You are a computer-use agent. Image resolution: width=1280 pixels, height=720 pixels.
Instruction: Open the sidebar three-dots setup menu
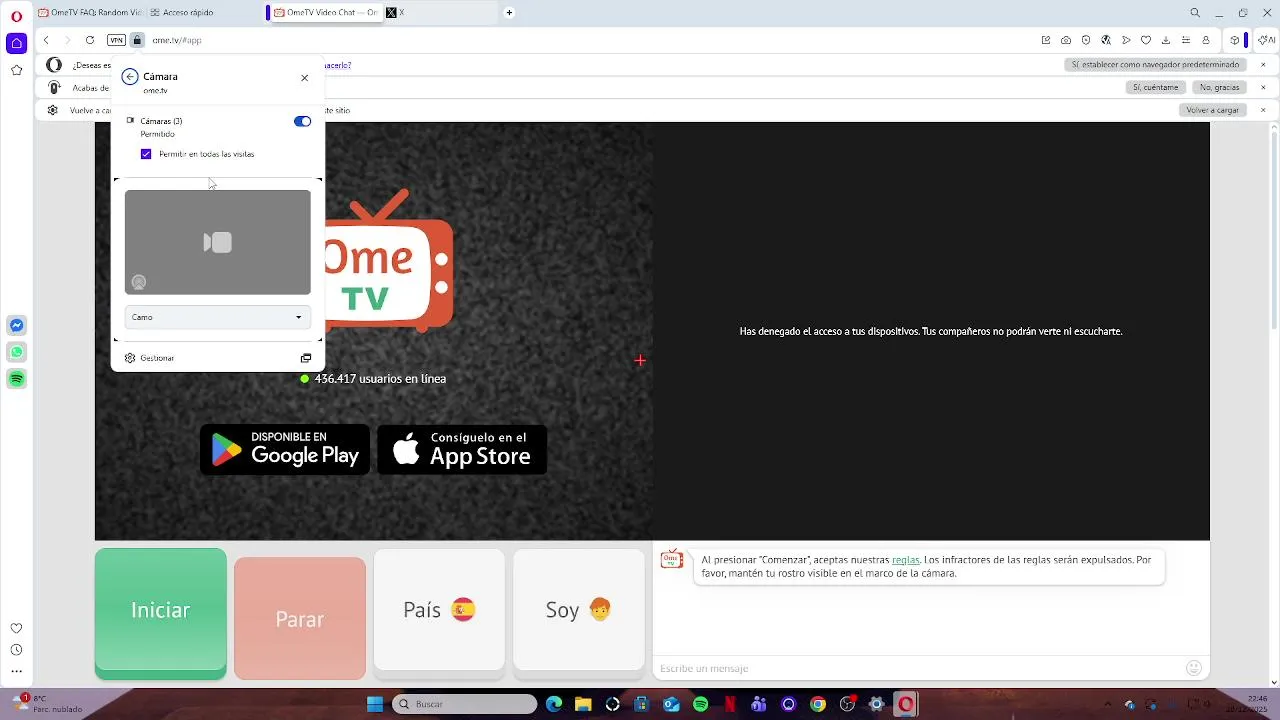click(16, 672)
